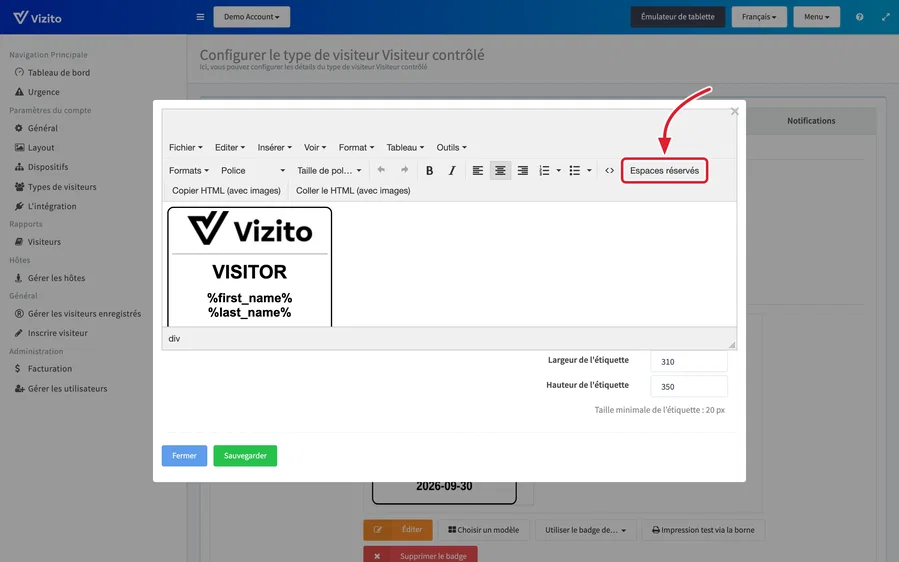
Task: Open the Tableau editor menu
Action: click(405, 147)
